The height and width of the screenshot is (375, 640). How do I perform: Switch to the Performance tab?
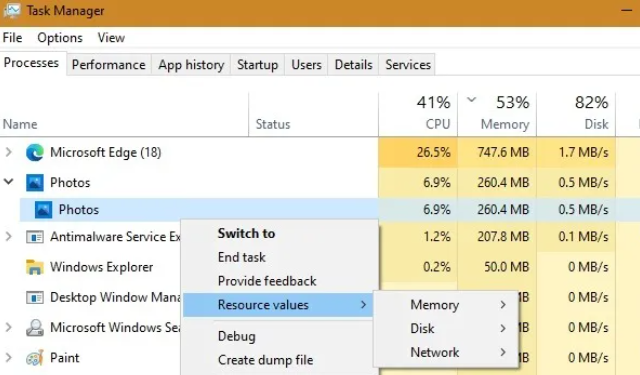coord(109,64)
